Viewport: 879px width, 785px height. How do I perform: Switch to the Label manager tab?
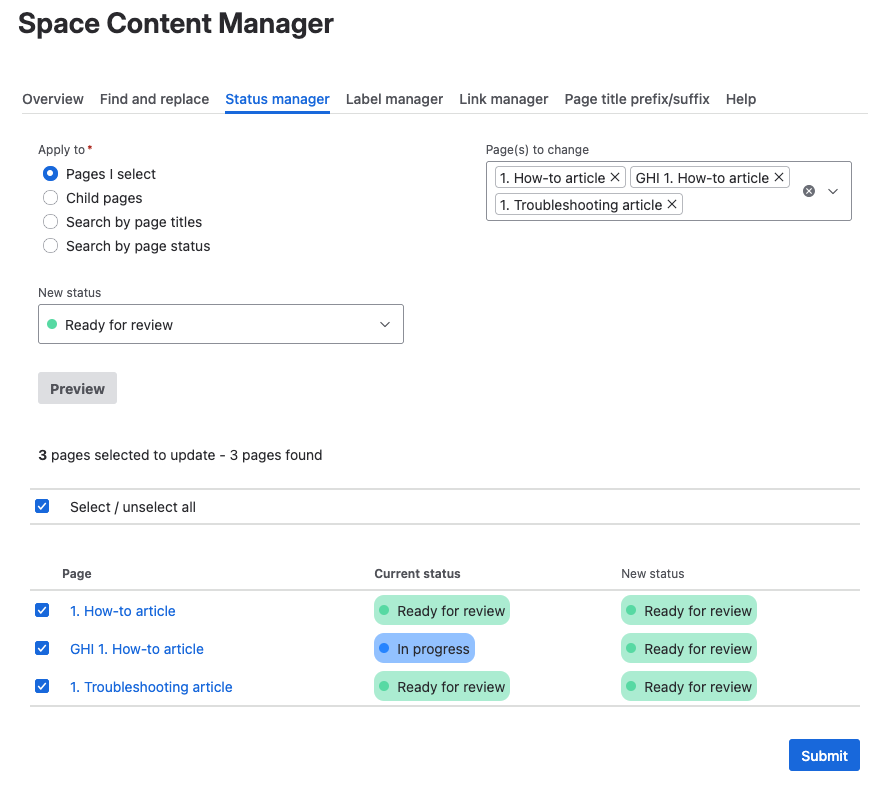tap(394, 99)
